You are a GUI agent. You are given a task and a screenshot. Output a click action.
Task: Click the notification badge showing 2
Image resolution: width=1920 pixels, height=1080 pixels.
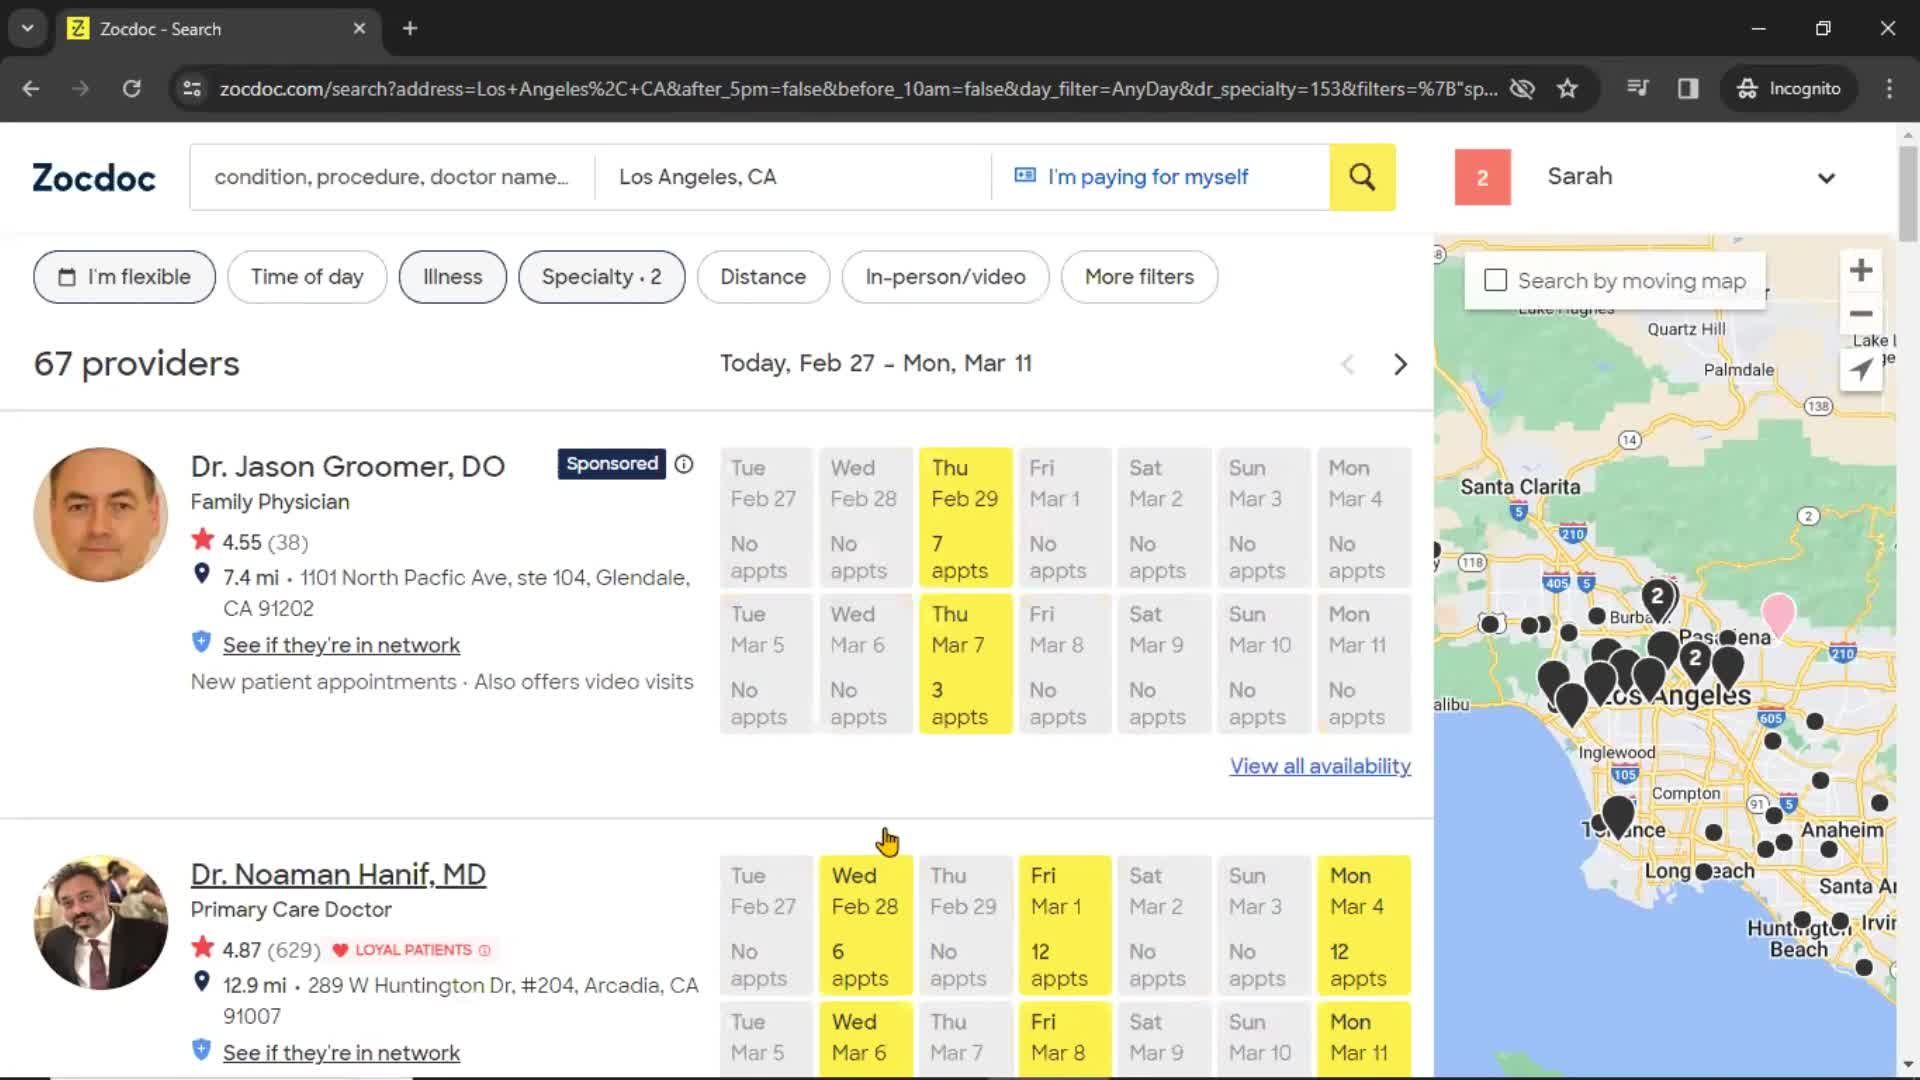[1483, 177]
